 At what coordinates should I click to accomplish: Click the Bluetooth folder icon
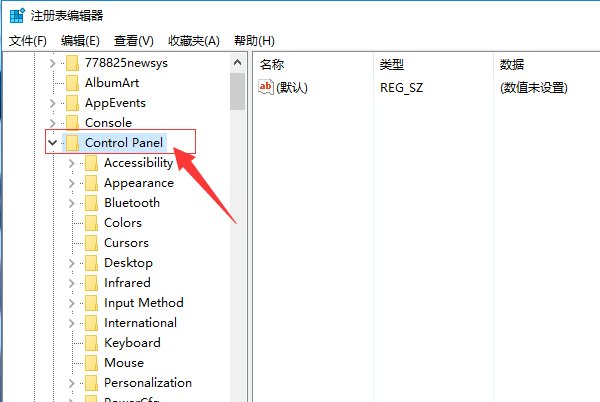click(91, 203)
